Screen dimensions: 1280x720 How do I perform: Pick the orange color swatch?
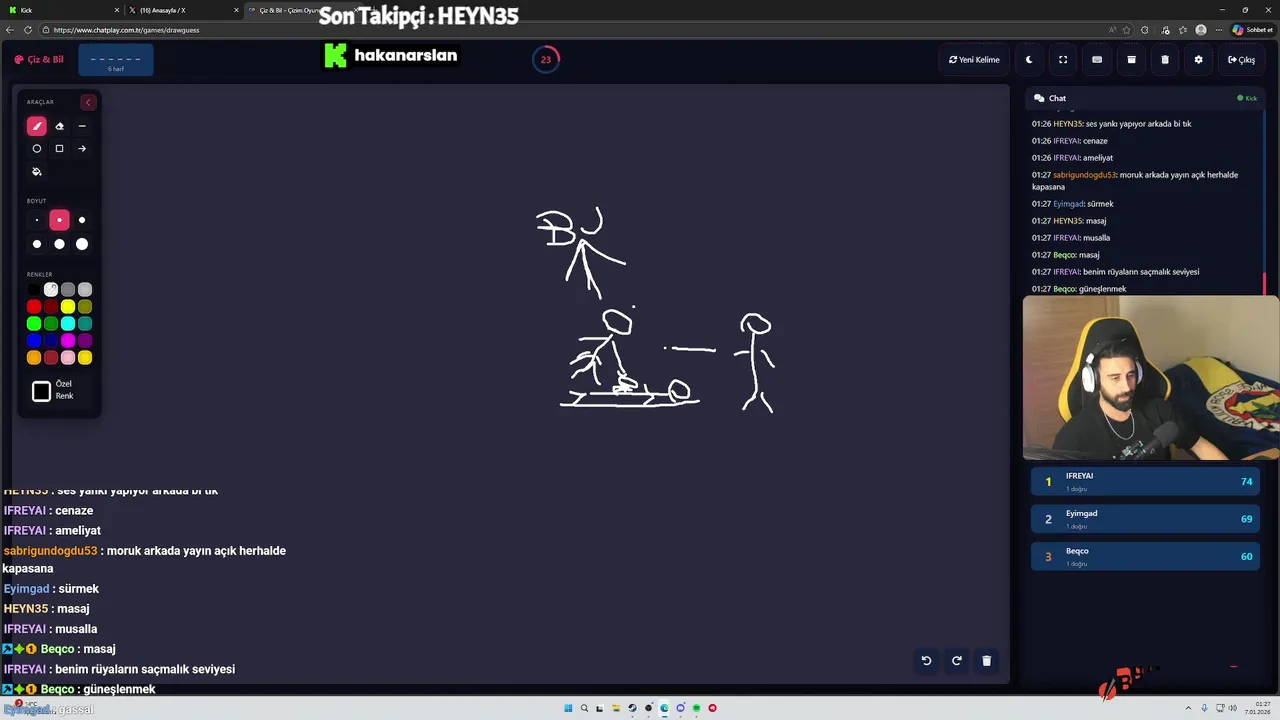(34, 358)
